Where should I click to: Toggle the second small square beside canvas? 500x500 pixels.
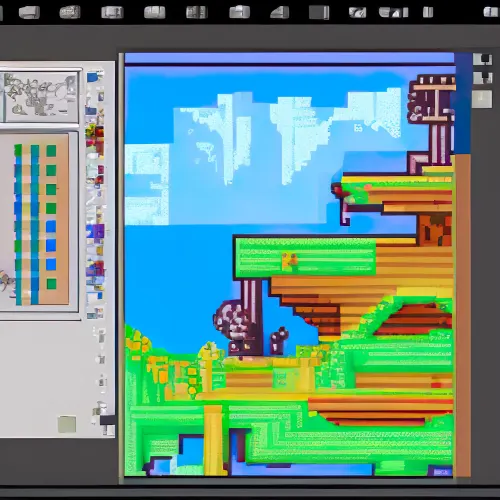click(x=482, y=78)
